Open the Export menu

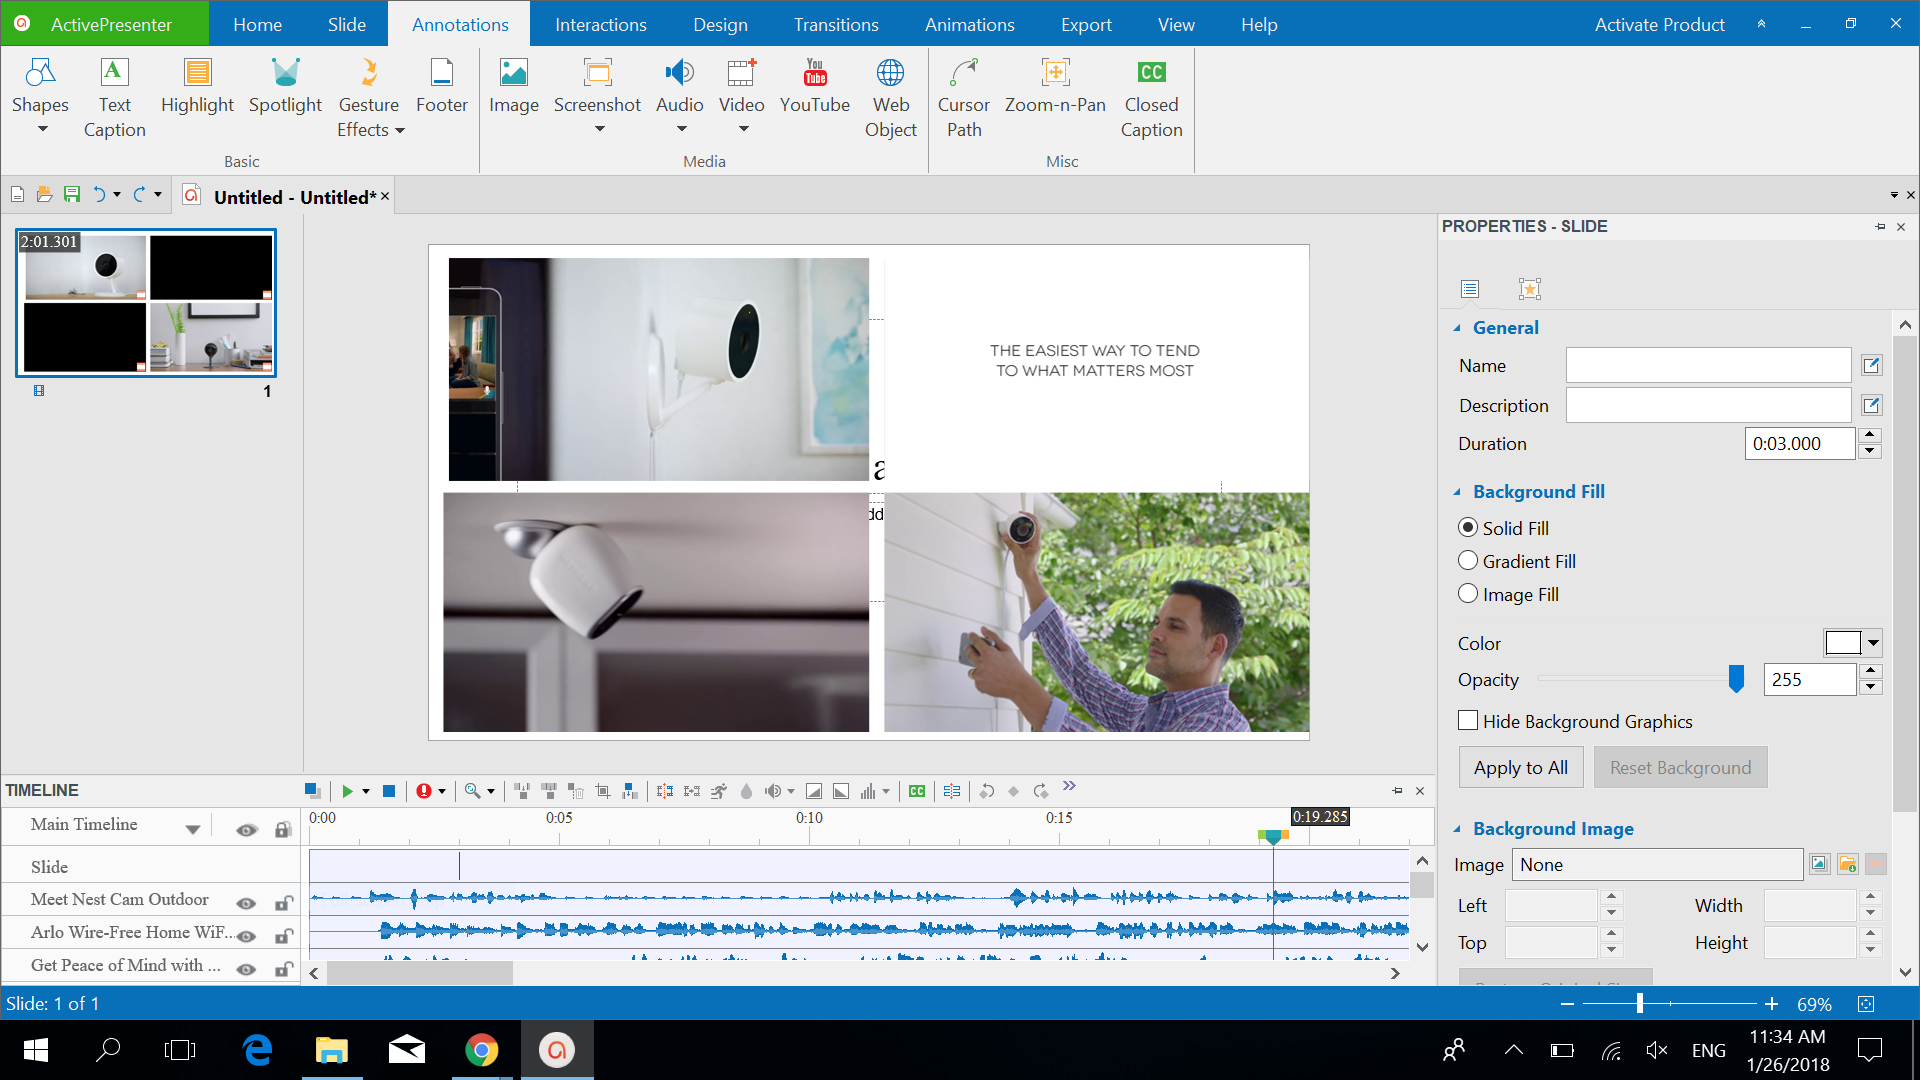pos(1085,24)
